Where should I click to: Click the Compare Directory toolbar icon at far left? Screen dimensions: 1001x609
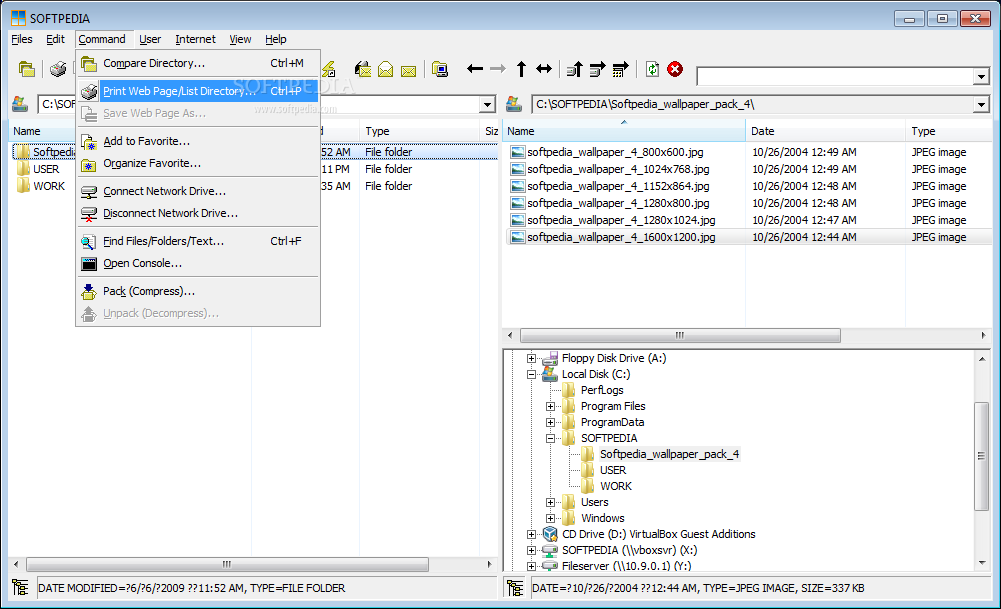coord(26,69)
